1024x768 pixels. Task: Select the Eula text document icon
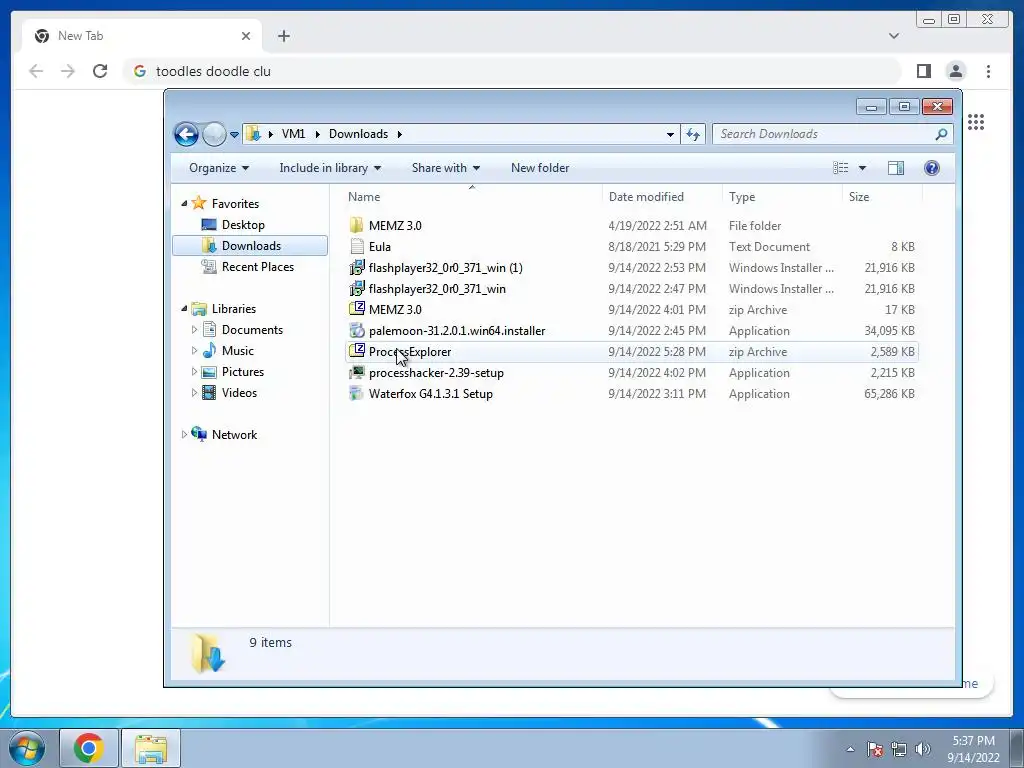point(357,246)
